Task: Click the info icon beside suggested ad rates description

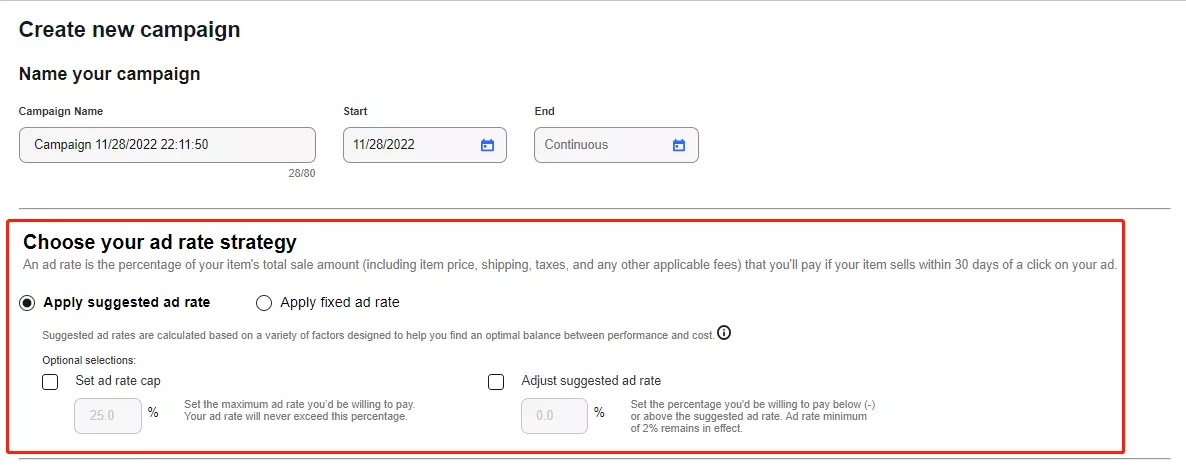Action: 724,333
